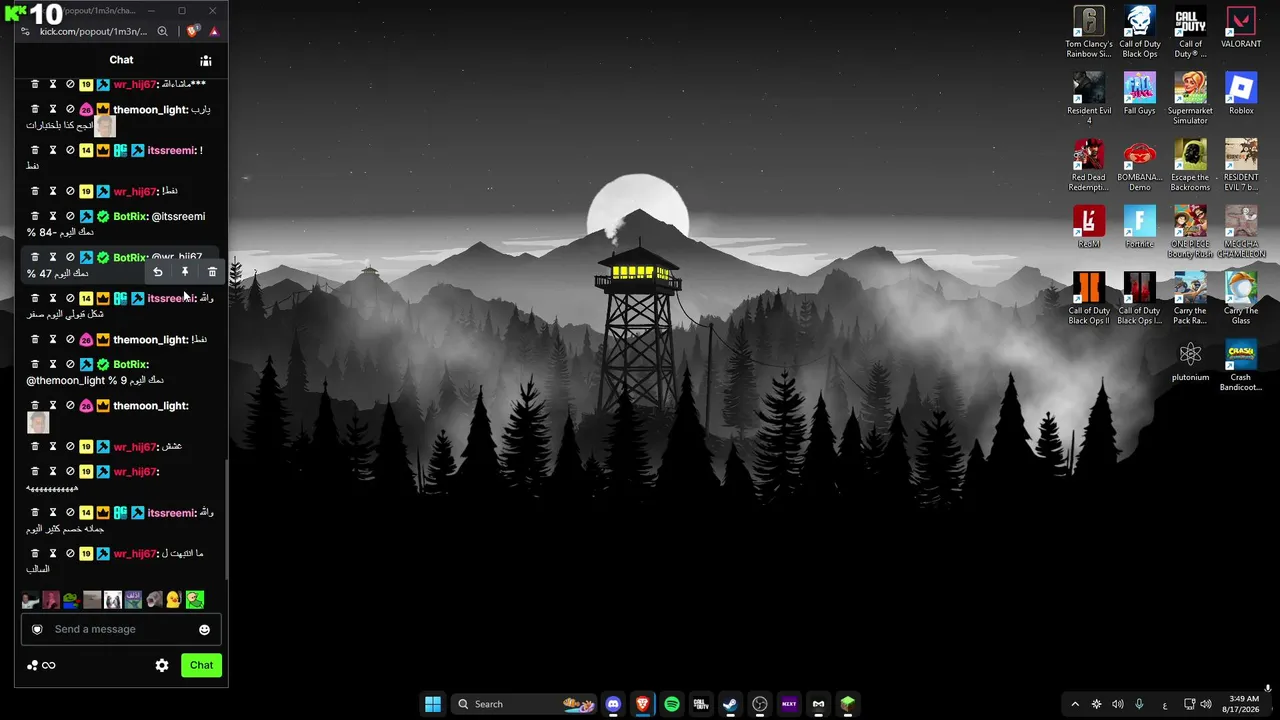
Task: Delete the BotRix @wr_hij67 message via hover trash
Action: coord(212,272)
